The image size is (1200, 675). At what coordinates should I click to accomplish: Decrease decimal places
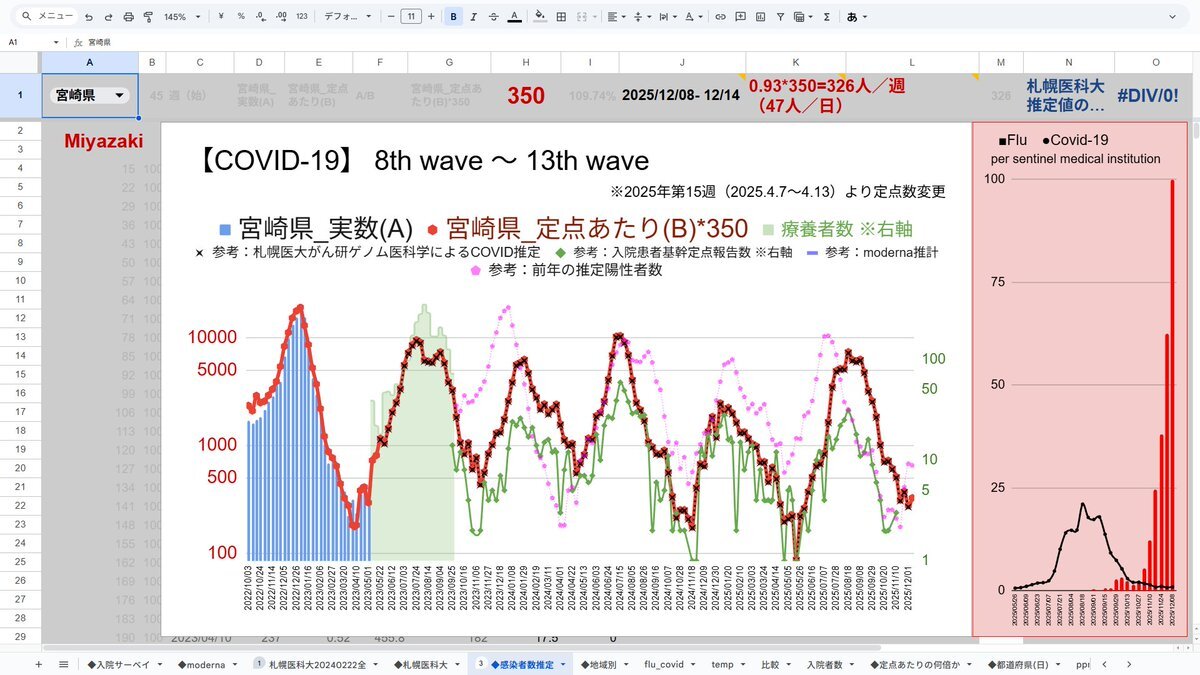coord(260,17)
